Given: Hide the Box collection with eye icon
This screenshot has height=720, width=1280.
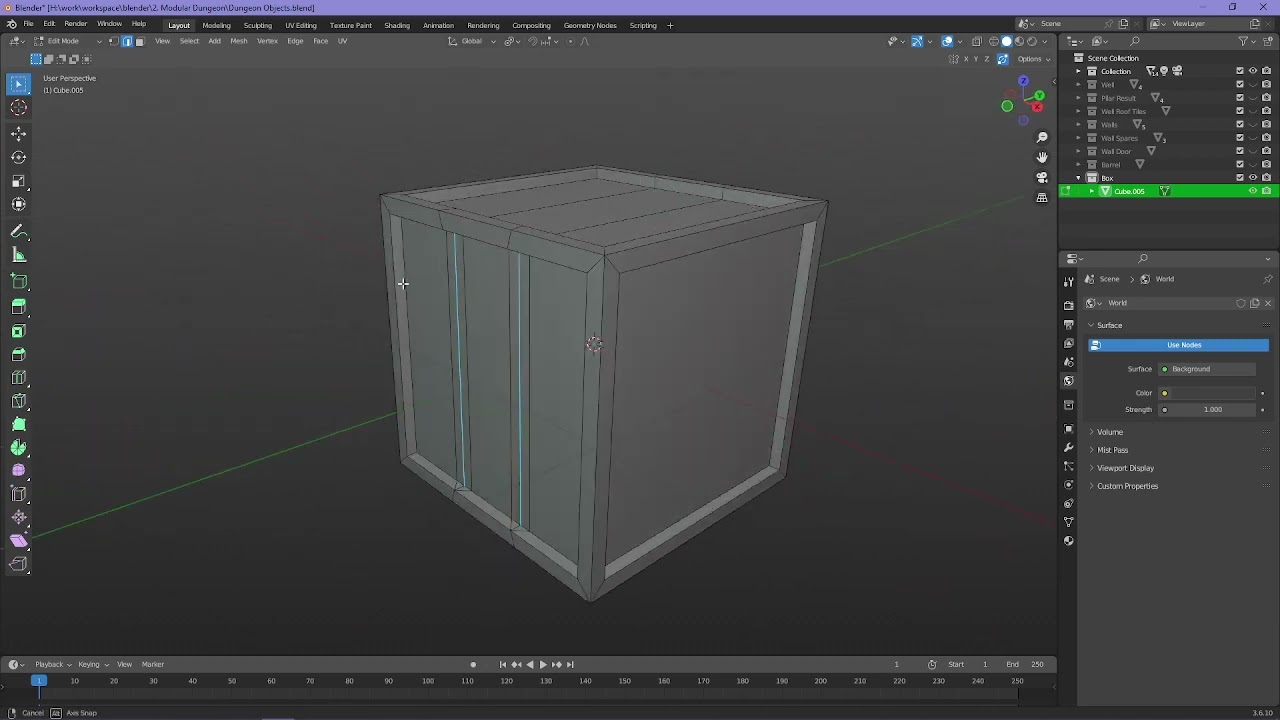Looking at the screenshot, I should point(1253,178).
